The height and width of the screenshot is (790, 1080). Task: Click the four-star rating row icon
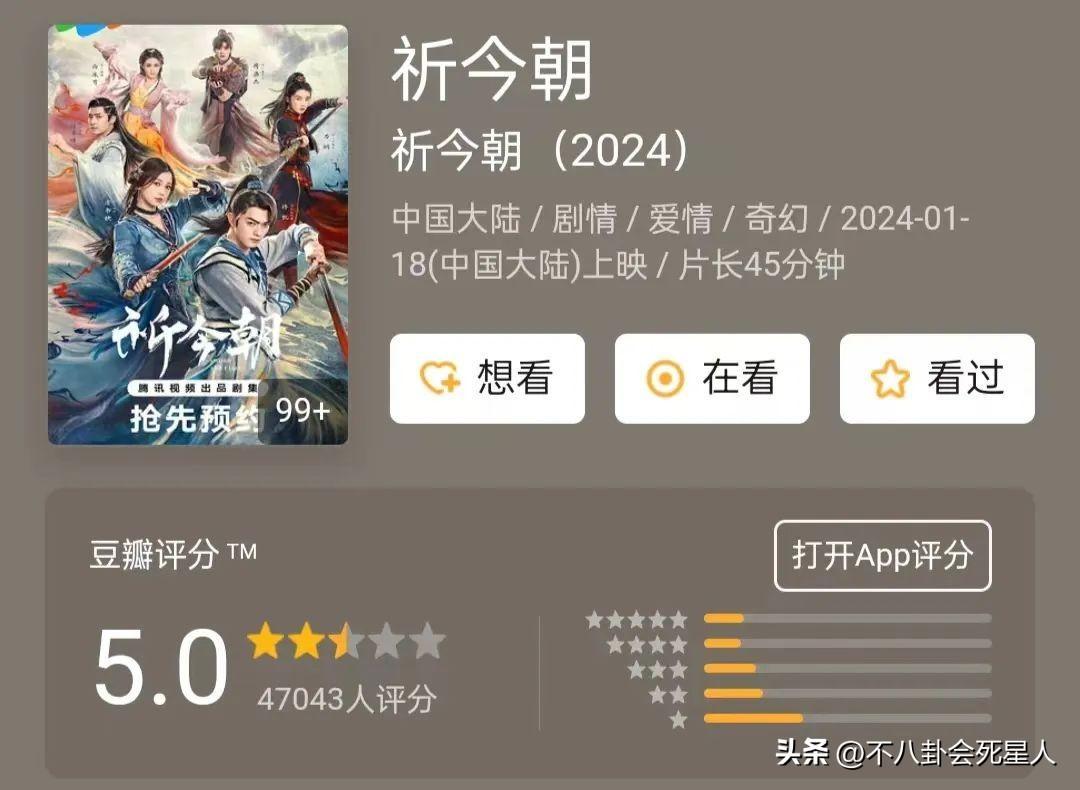pos(647,645)
